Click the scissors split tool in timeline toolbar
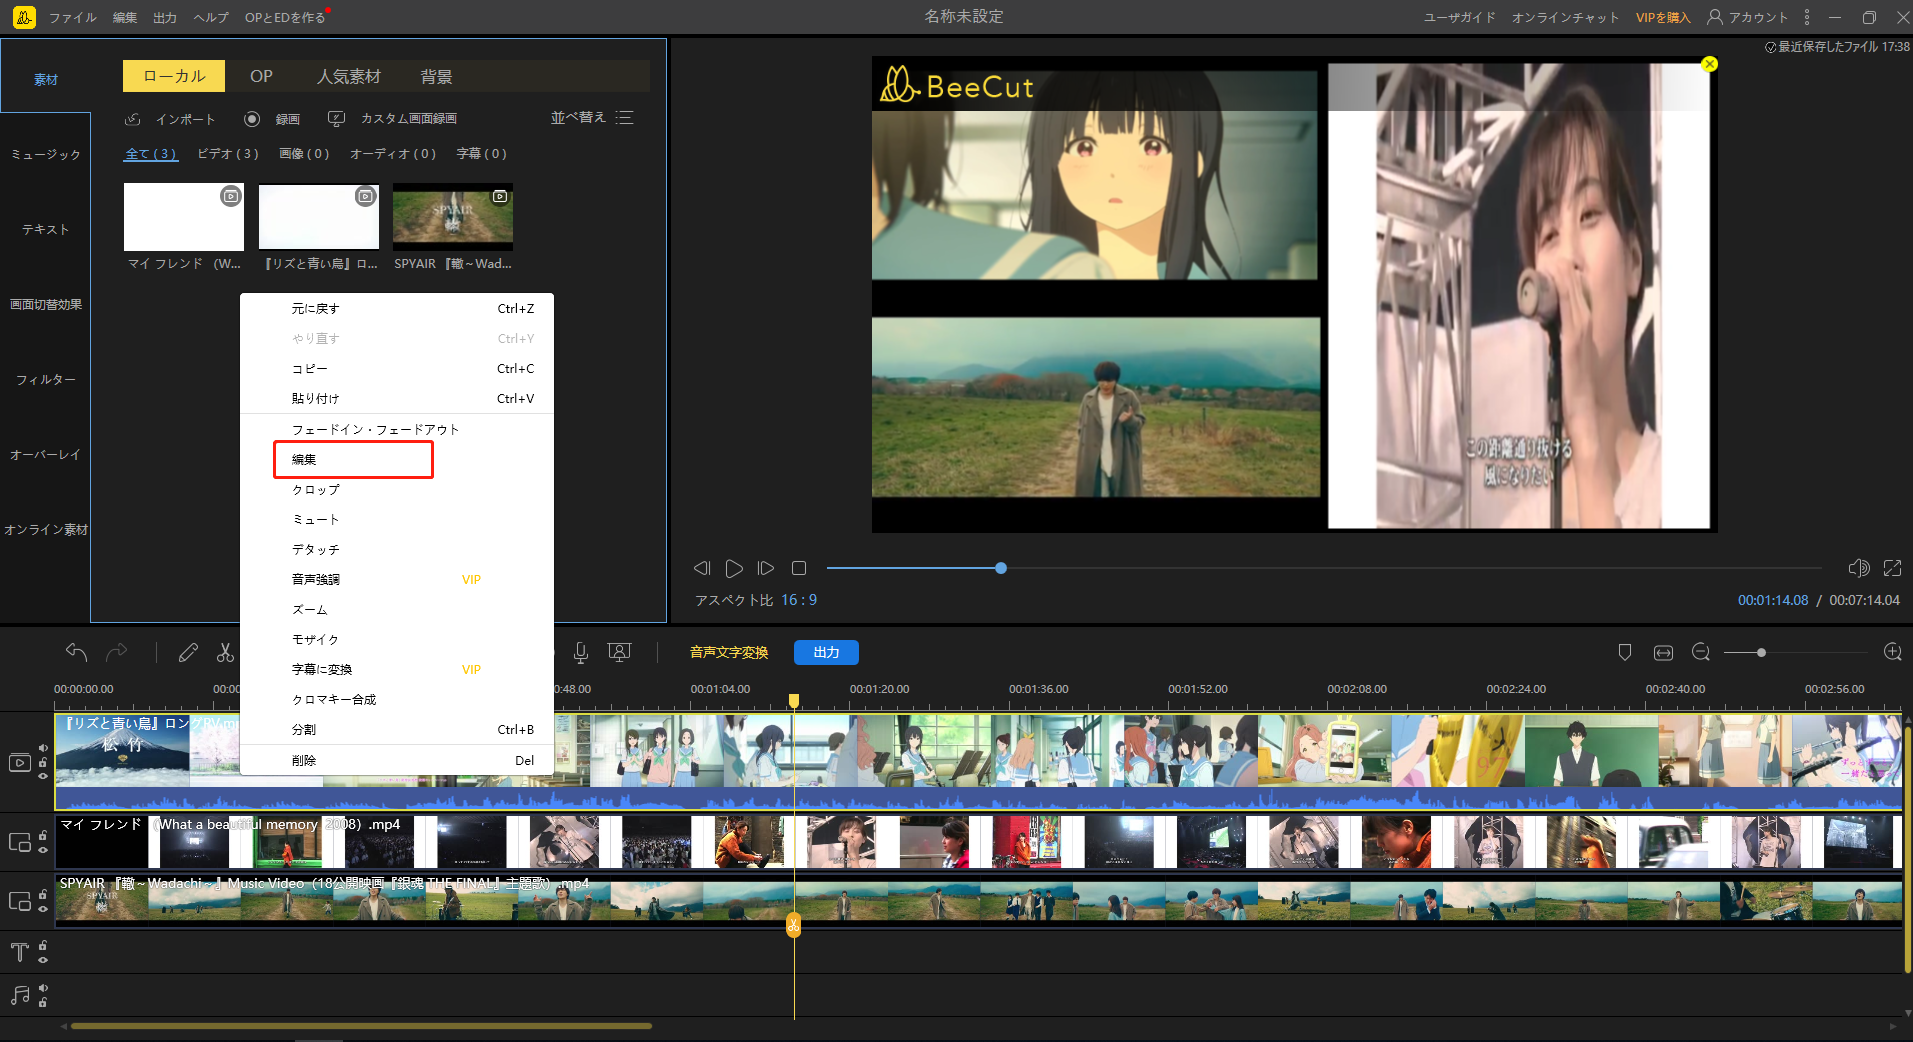The width and height of the screenshot is (1913, 1042). [225, 653]
